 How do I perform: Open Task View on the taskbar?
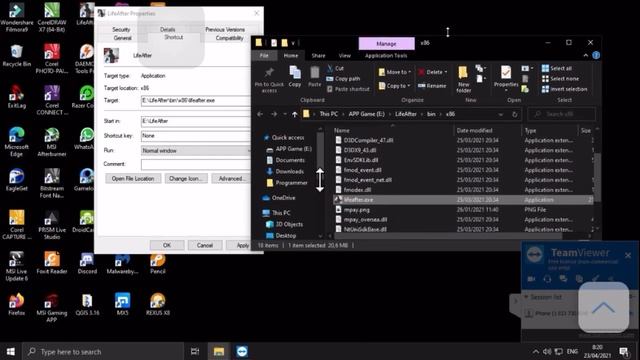(195, 351)
